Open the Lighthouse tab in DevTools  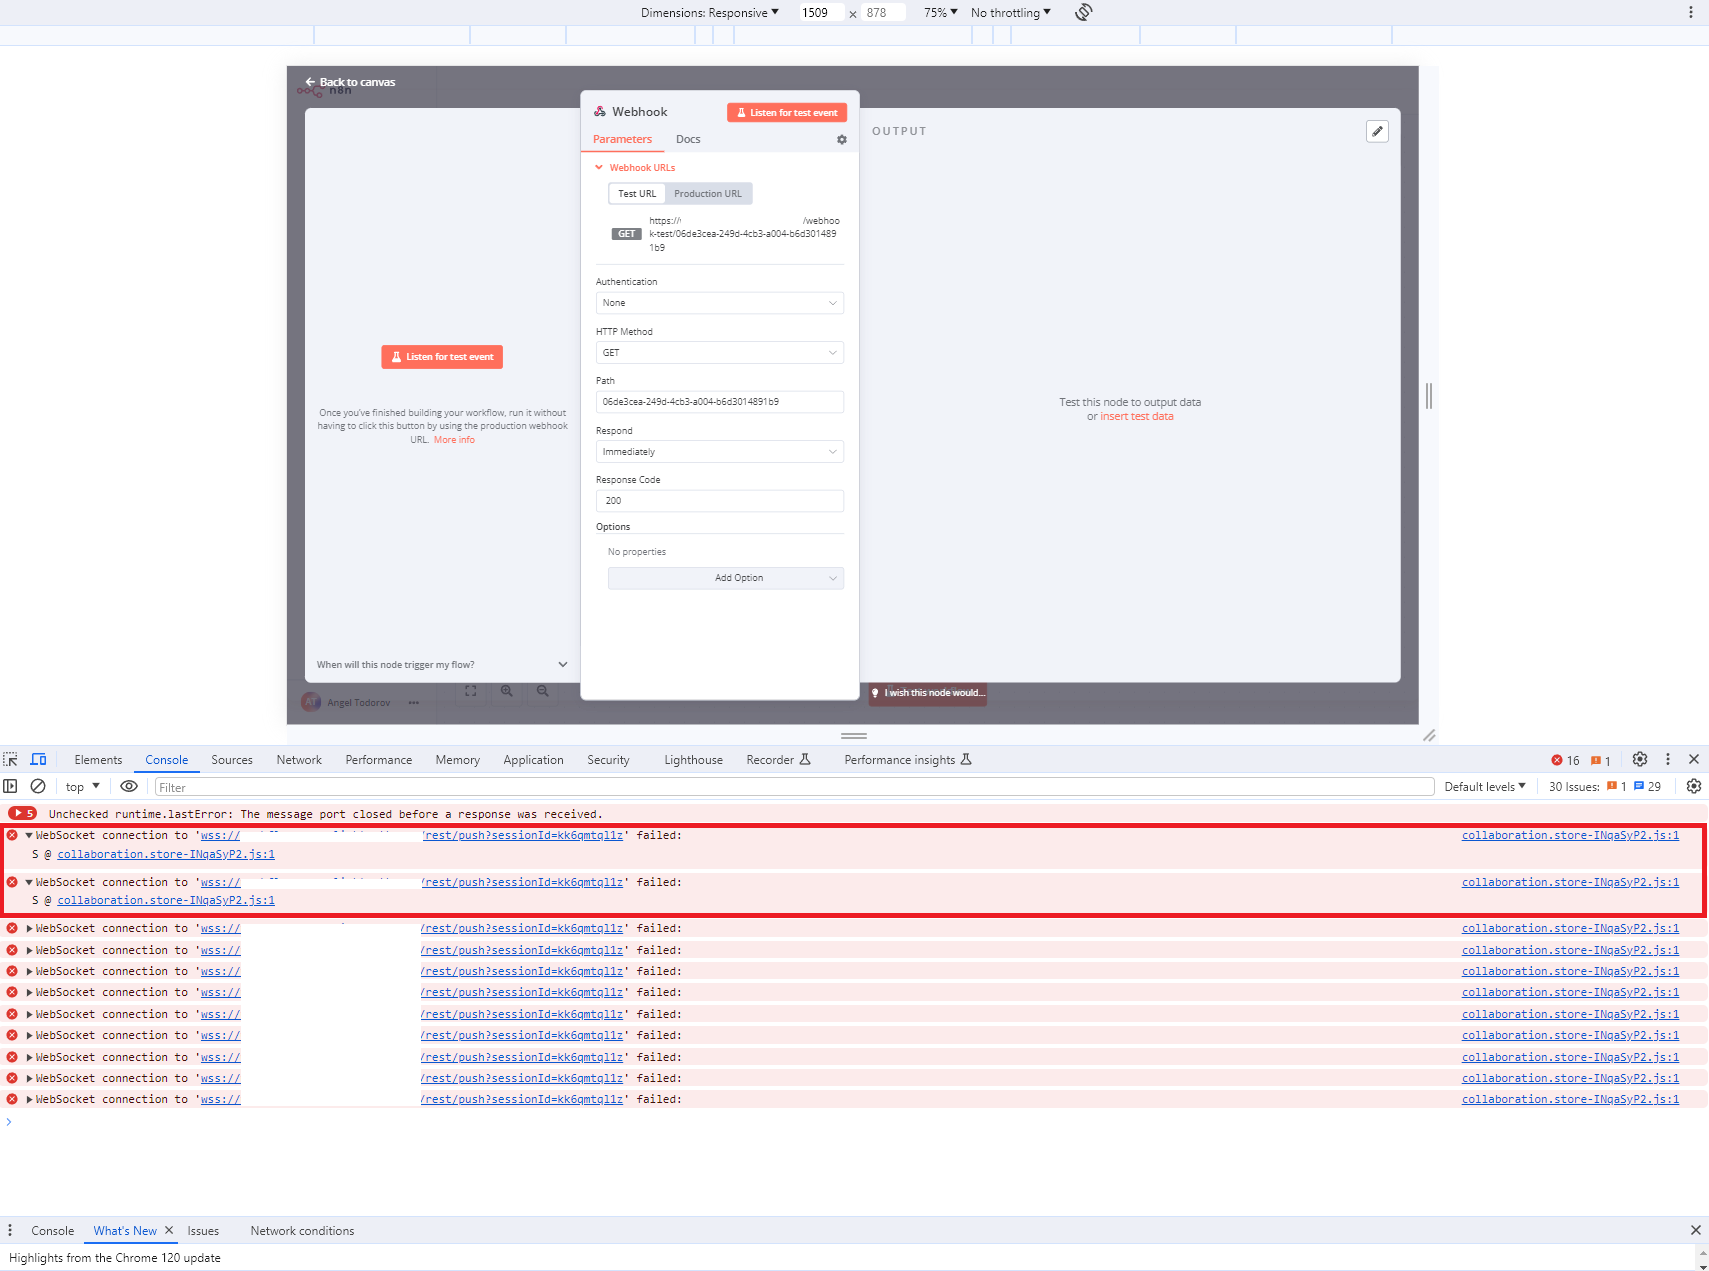pos(694,760)
